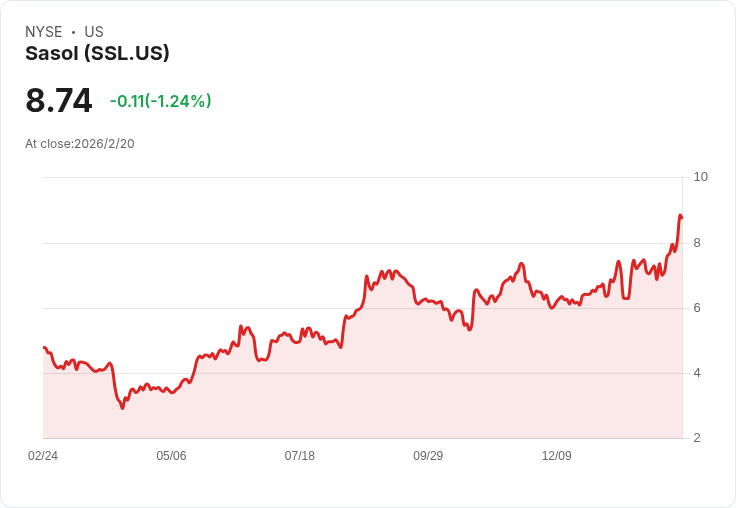
Task: Click the 2 value on price axis
Action: click(x=697, y=438)
